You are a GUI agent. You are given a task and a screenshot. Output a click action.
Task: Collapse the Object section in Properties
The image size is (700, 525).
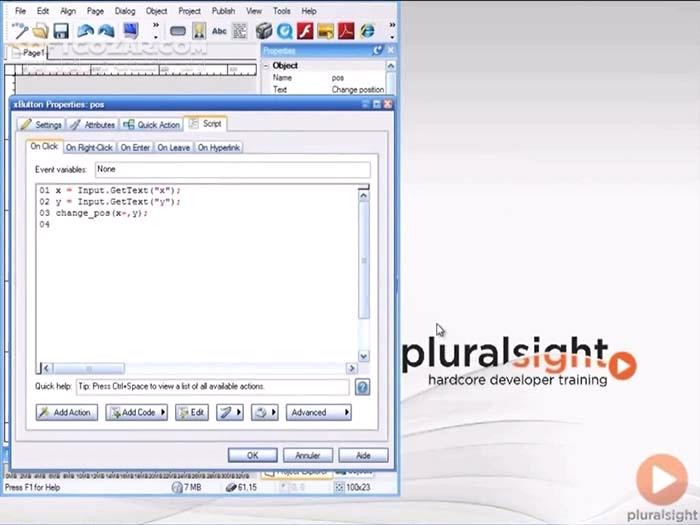[267, 66]
